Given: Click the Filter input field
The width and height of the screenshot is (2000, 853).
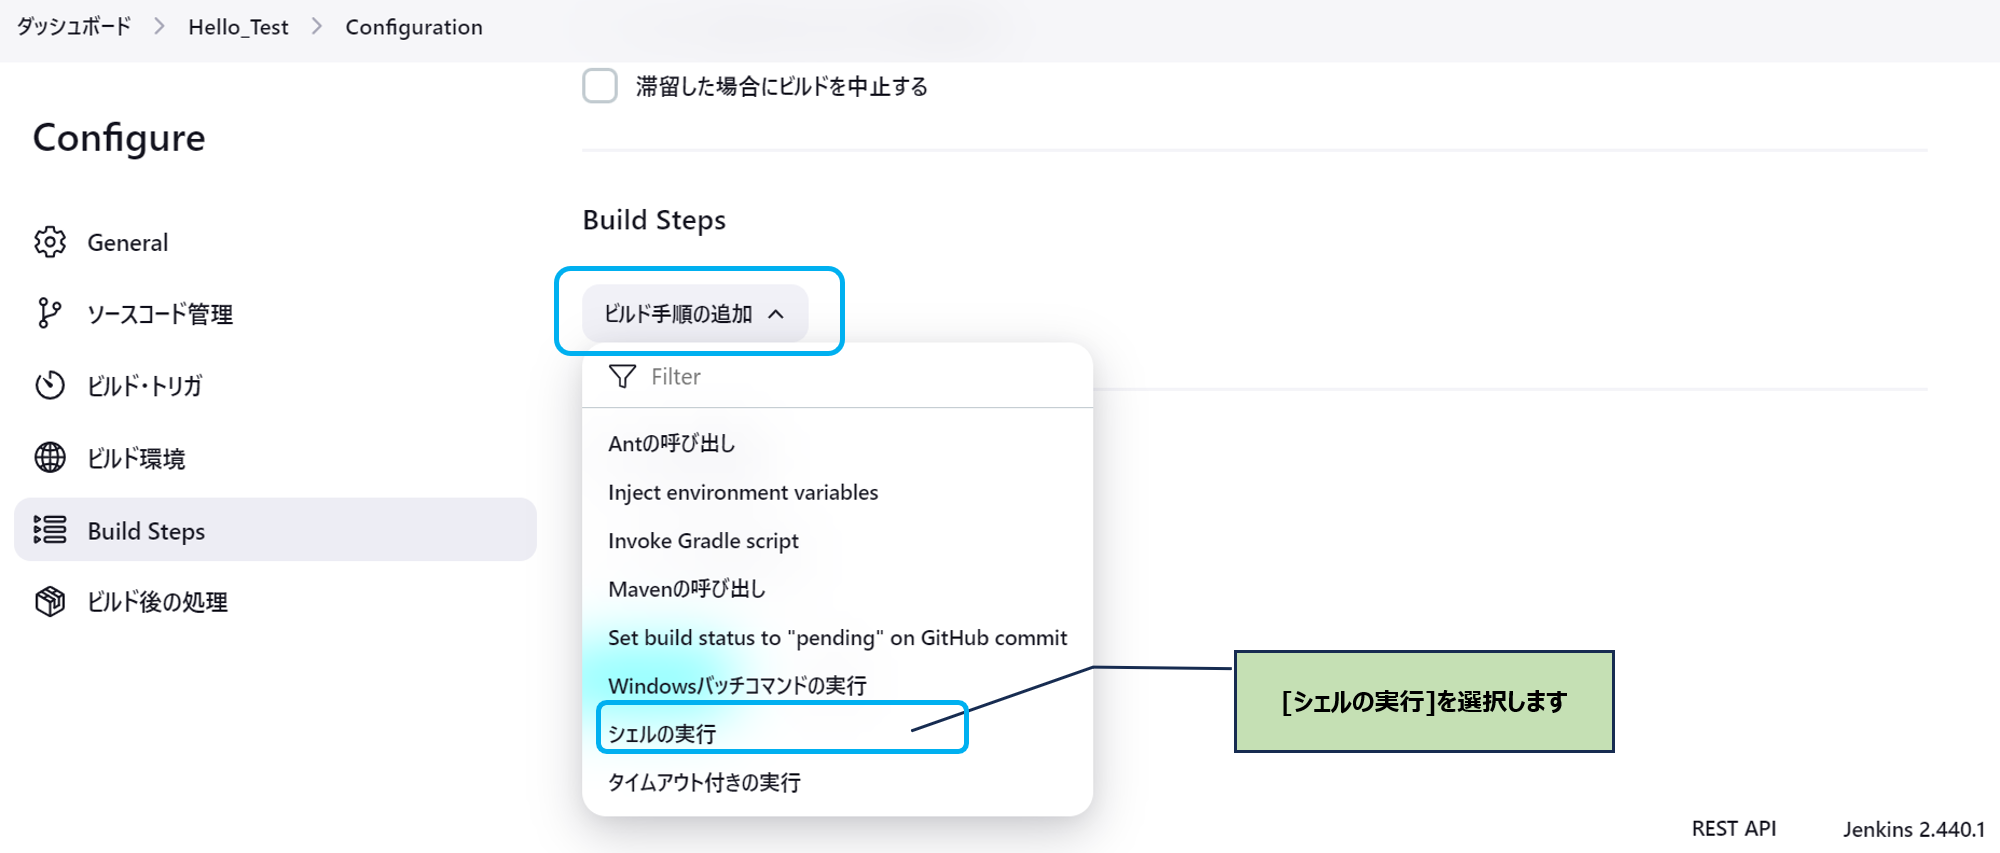Looking at the screenshot, I should (837, 376).
